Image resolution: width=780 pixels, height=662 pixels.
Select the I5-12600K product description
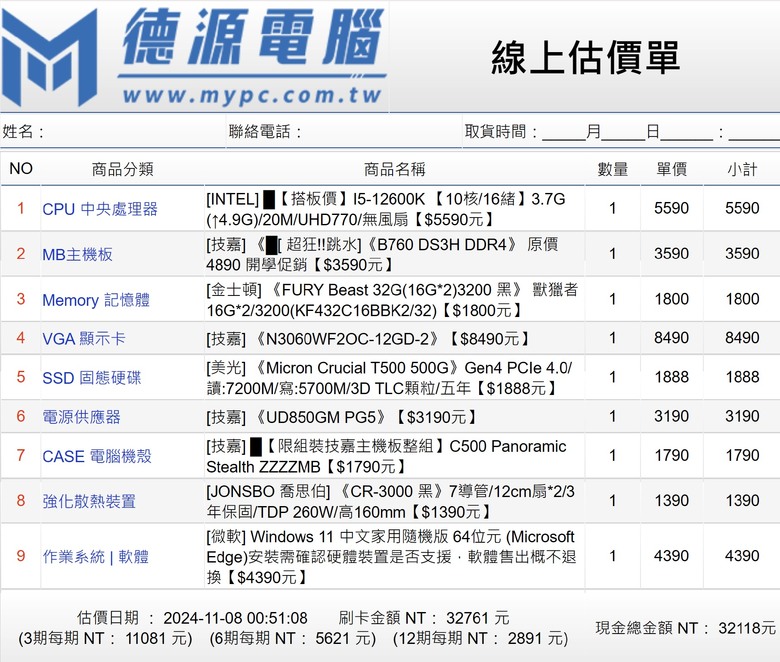386,209
